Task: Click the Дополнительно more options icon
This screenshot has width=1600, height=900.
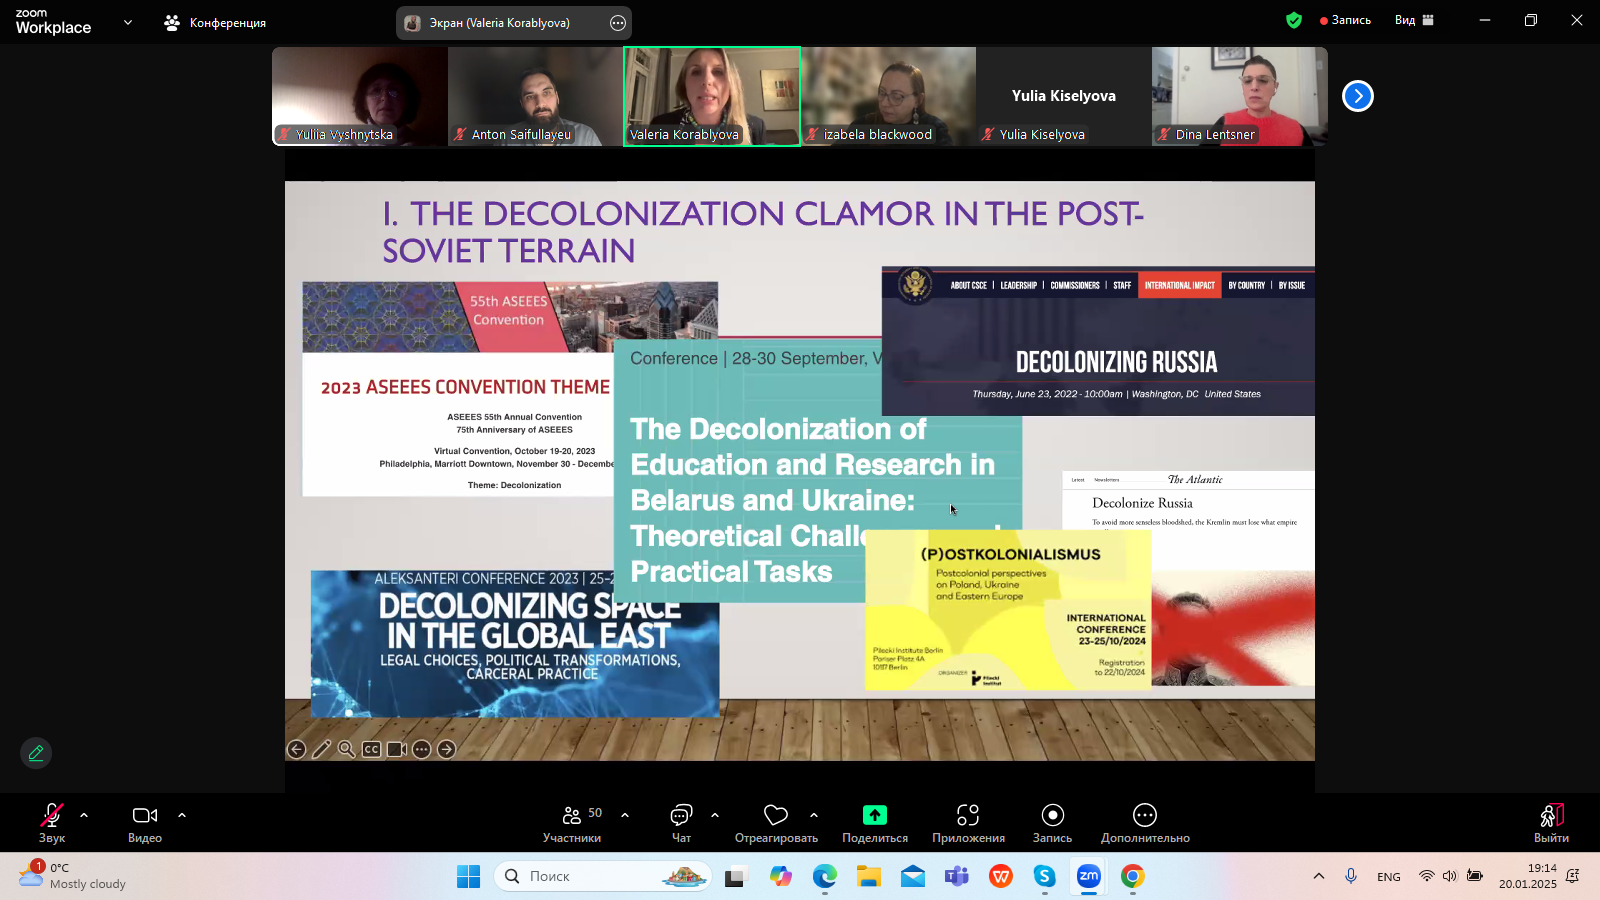Action: tap(1145, 822)
